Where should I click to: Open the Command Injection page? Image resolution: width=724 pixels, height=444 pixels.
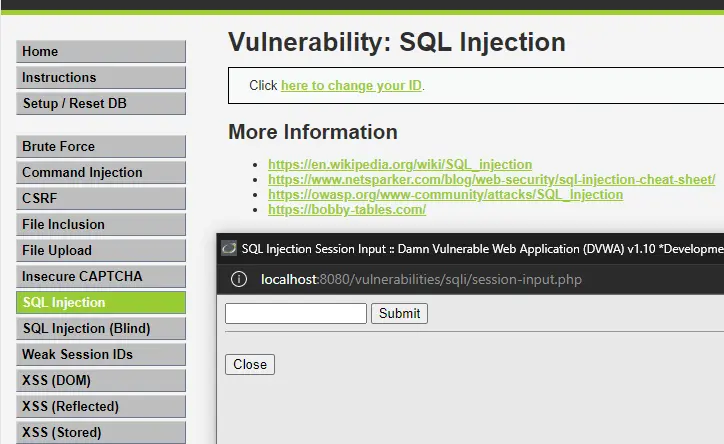[101, 172]
